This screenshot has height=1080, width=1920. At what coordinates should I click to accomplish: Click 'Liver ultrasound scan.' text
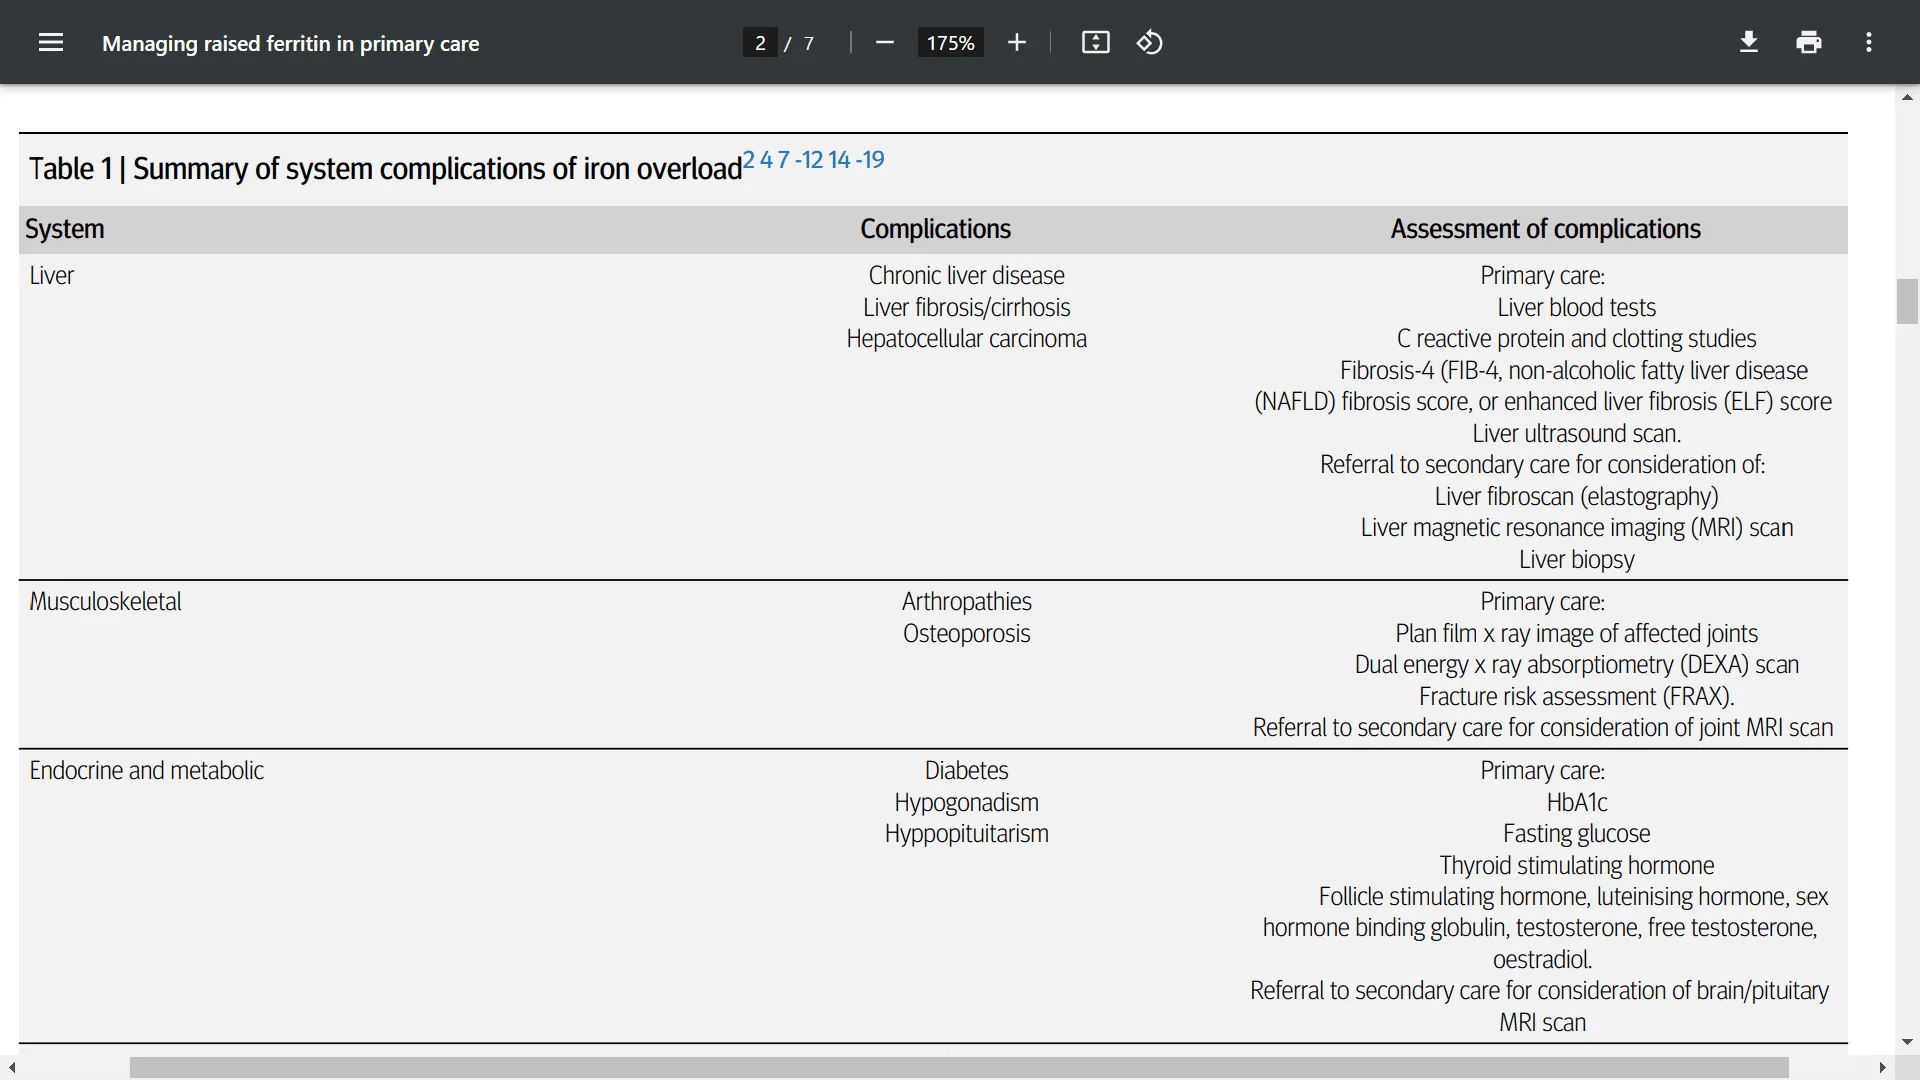coord(1576,433)
